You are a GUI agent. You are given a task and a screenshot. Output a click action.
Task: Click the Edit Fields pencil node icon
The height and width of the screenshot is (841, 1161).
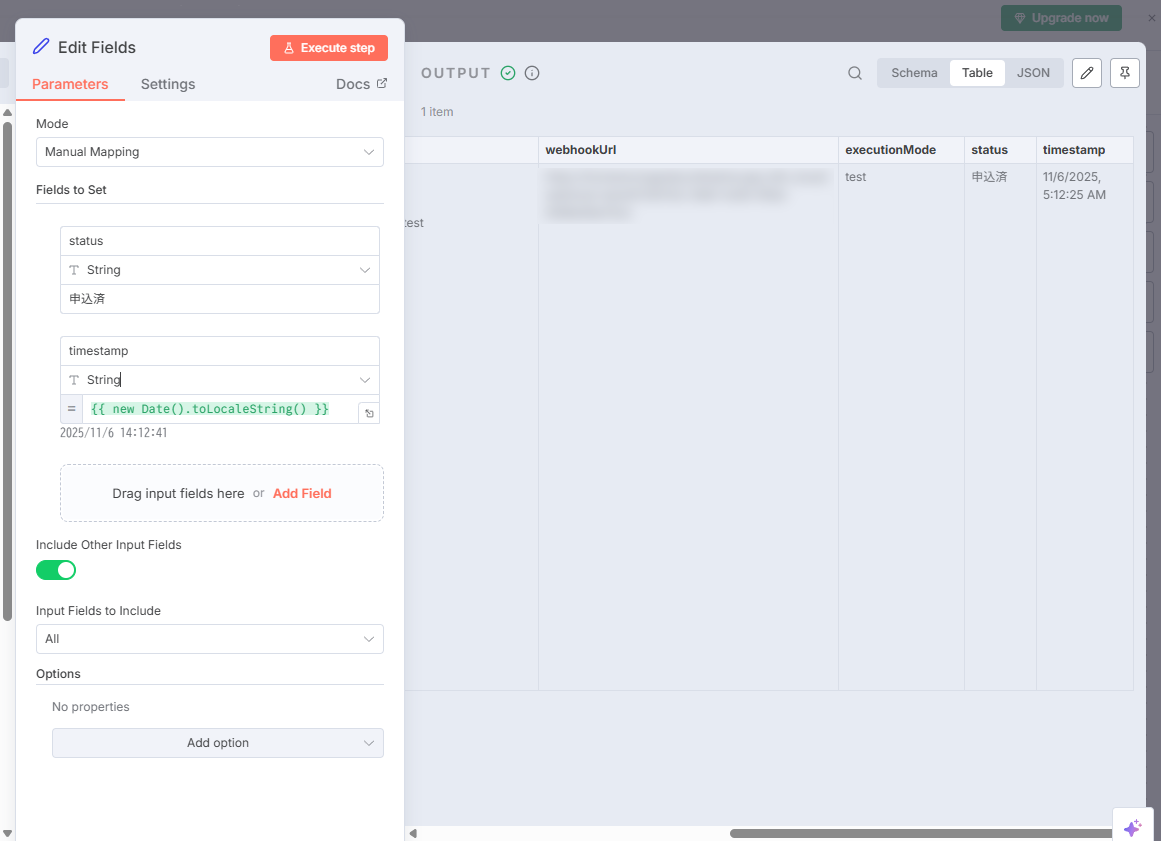41,47
